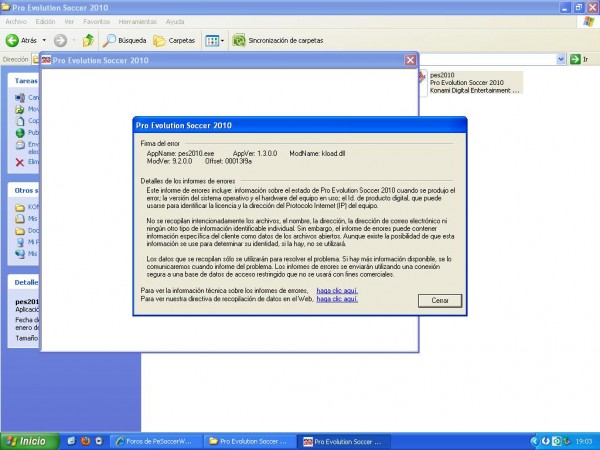The height and width of the screenshot is (450, 600).
Task: Open the Edición menu
Action: tap(45, 22)
